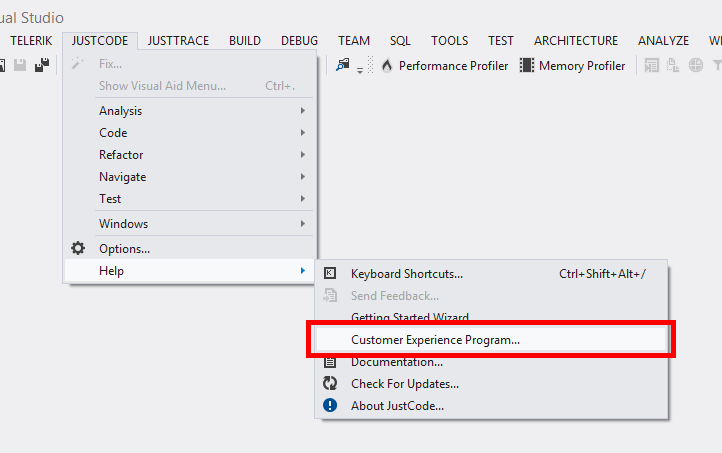Image resolution: width=722 pixels, height=453 pixels.
Task: Choose Send Feedback... entry
Action: 491,296
